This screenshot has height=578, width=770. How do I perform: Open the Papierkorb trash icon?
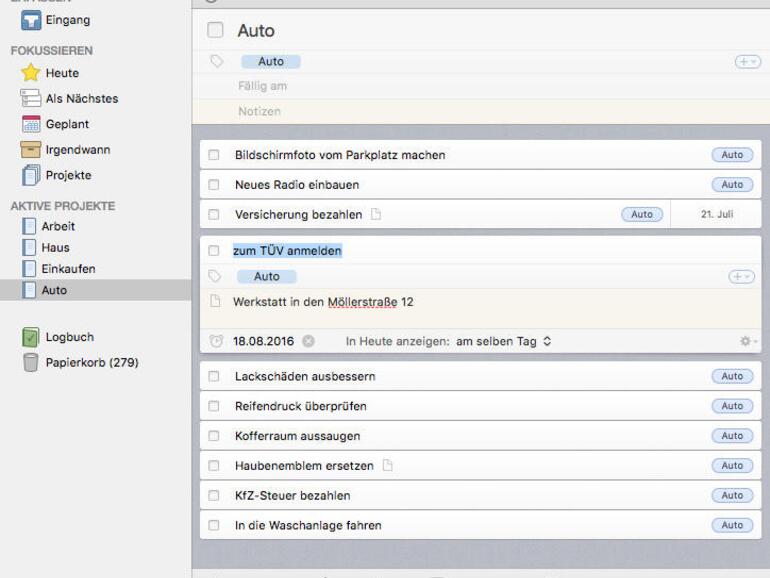31,362
